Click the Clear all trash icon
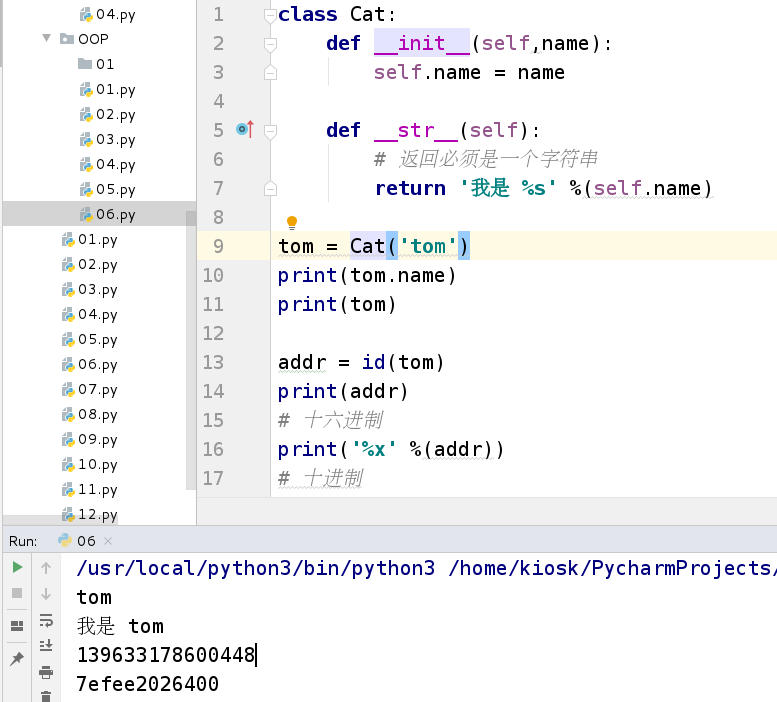This screenshot has height=702, width=777. pyautogui.click(x=46, y=696)
